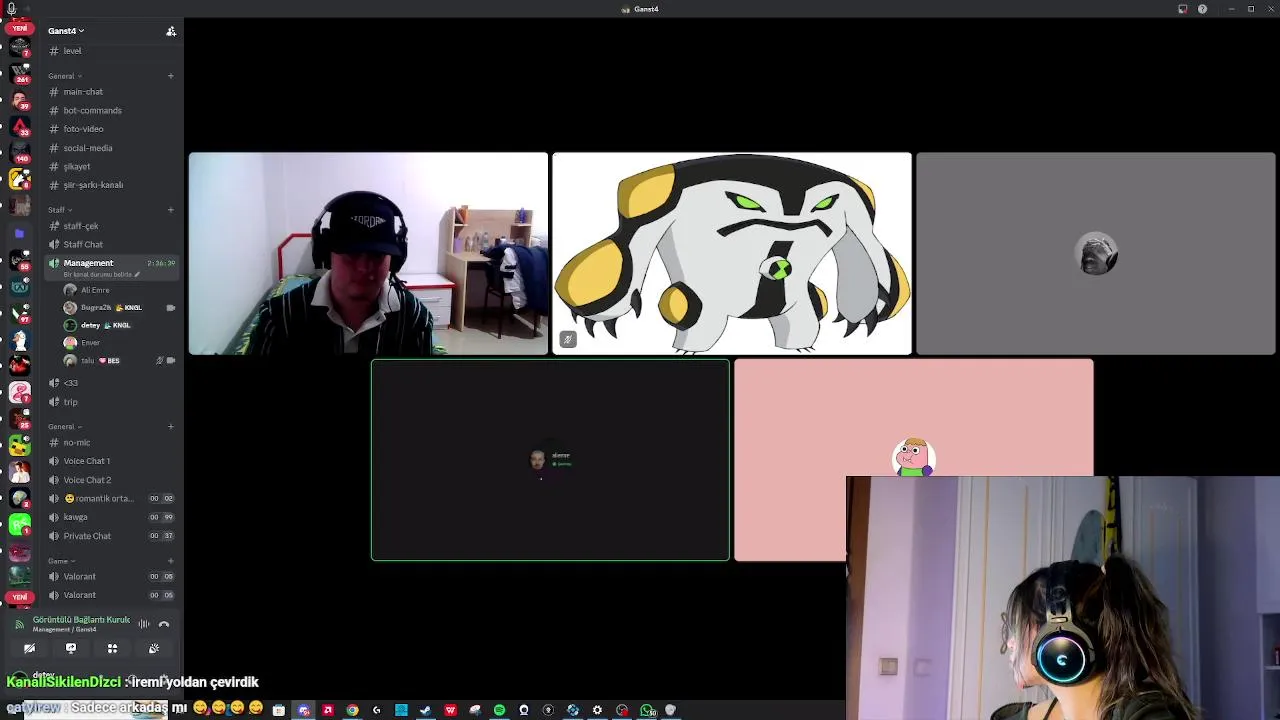
Task: Add channel to first General category
Action: [x=171, y=76]
